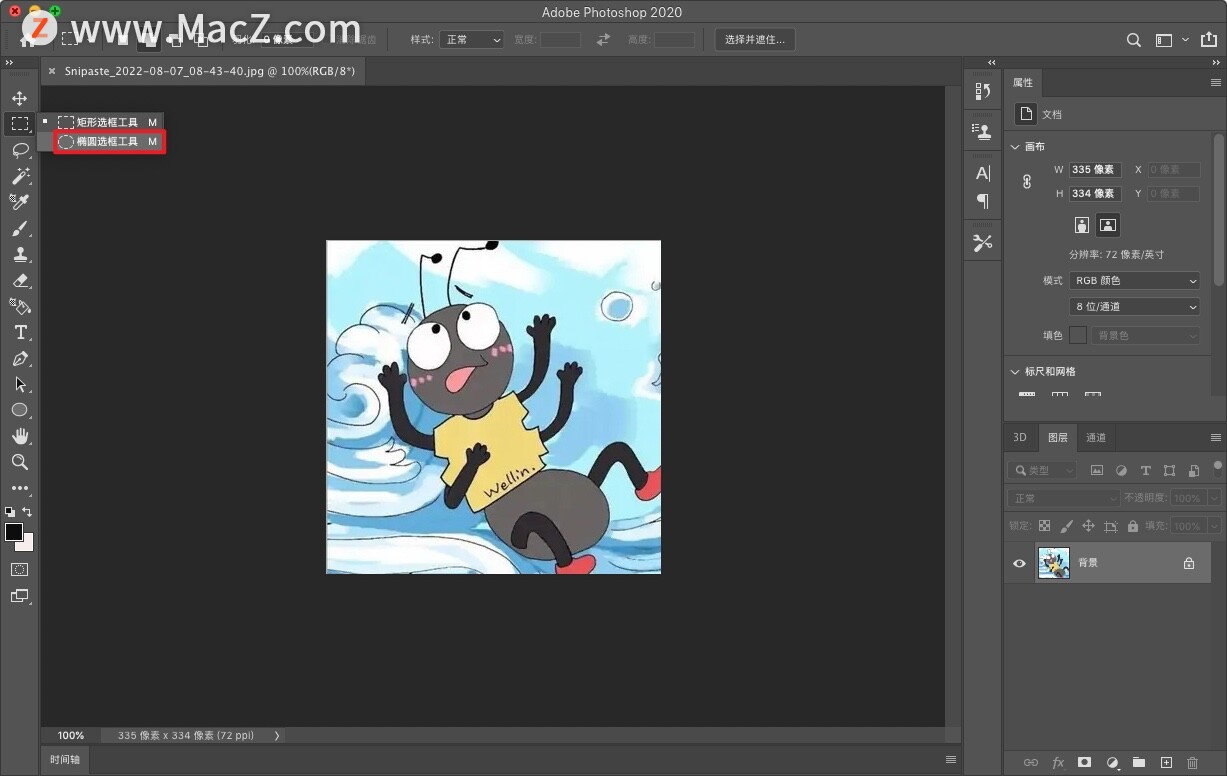Open the Edit Toolbar three-dots button
This screenshot has height=776, width=1227.
tap(19, 488)
